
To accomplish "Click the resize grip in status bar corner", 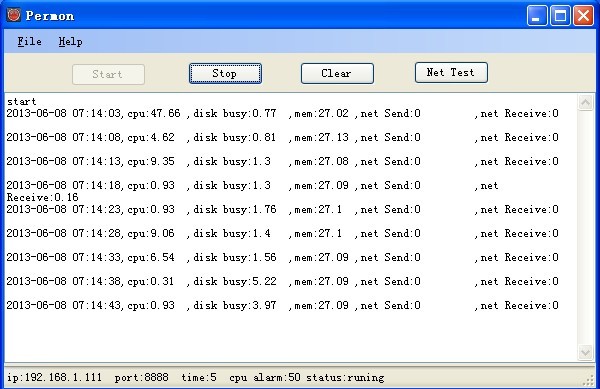I will [x=588, y=381].
